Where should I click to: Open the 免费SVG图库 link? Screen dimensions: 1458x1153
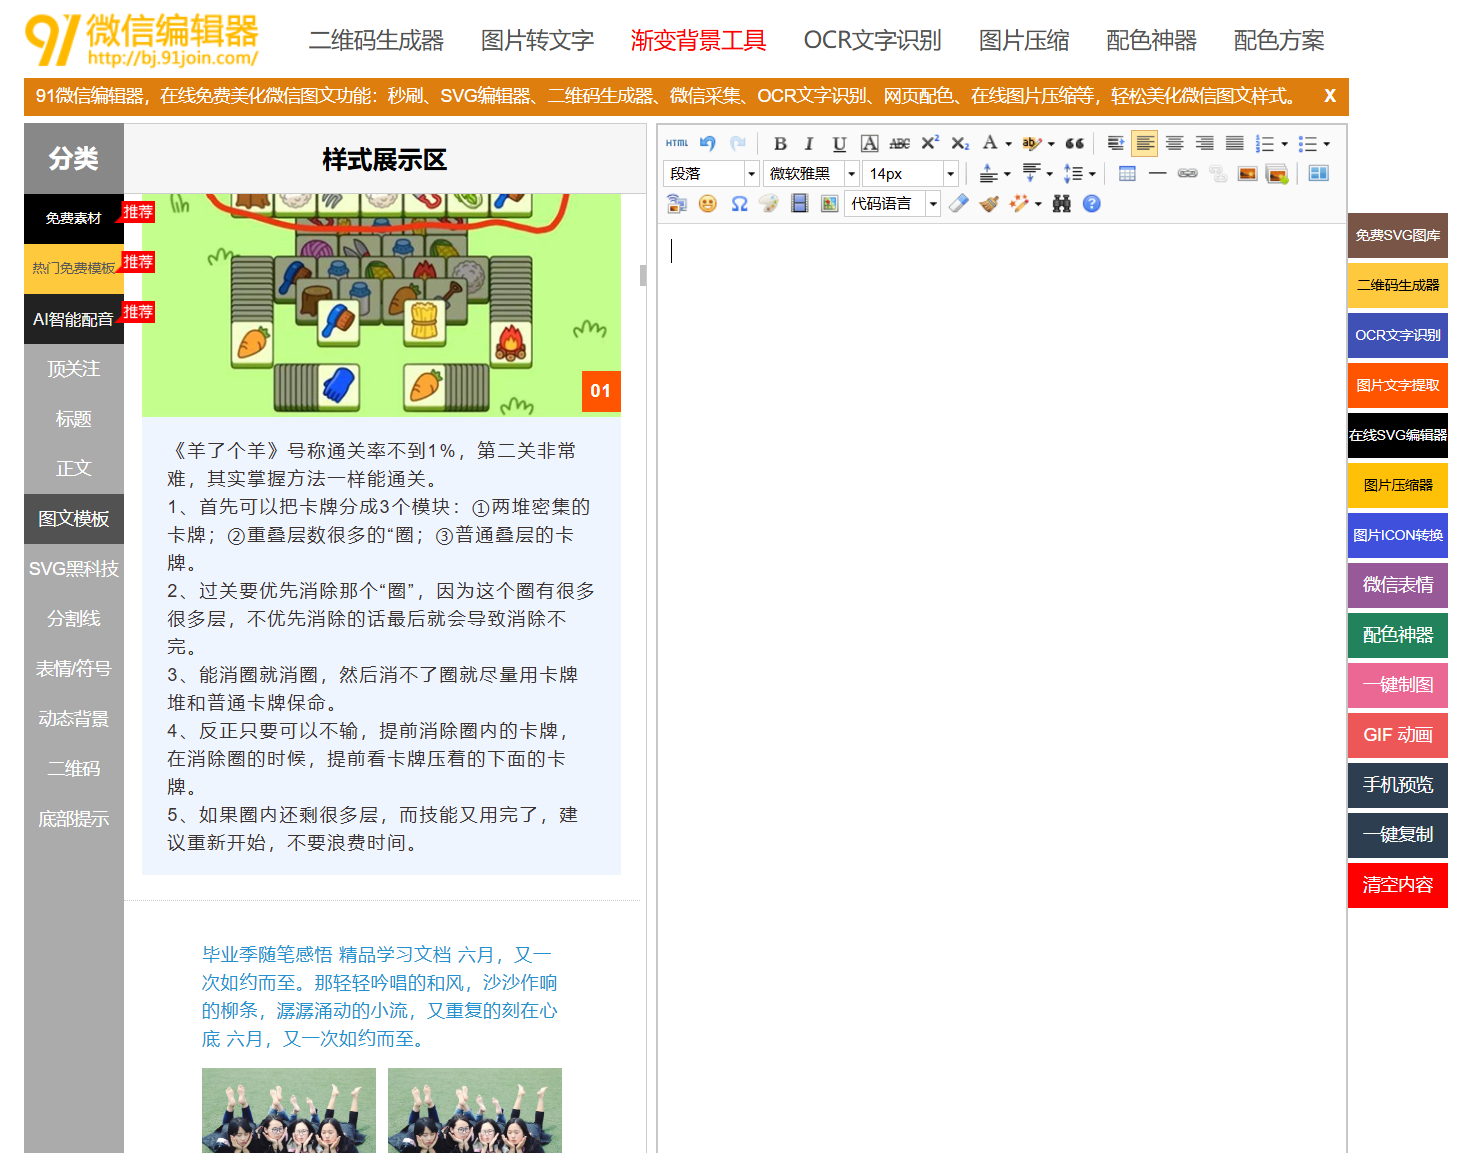[x=1398, y=235]
